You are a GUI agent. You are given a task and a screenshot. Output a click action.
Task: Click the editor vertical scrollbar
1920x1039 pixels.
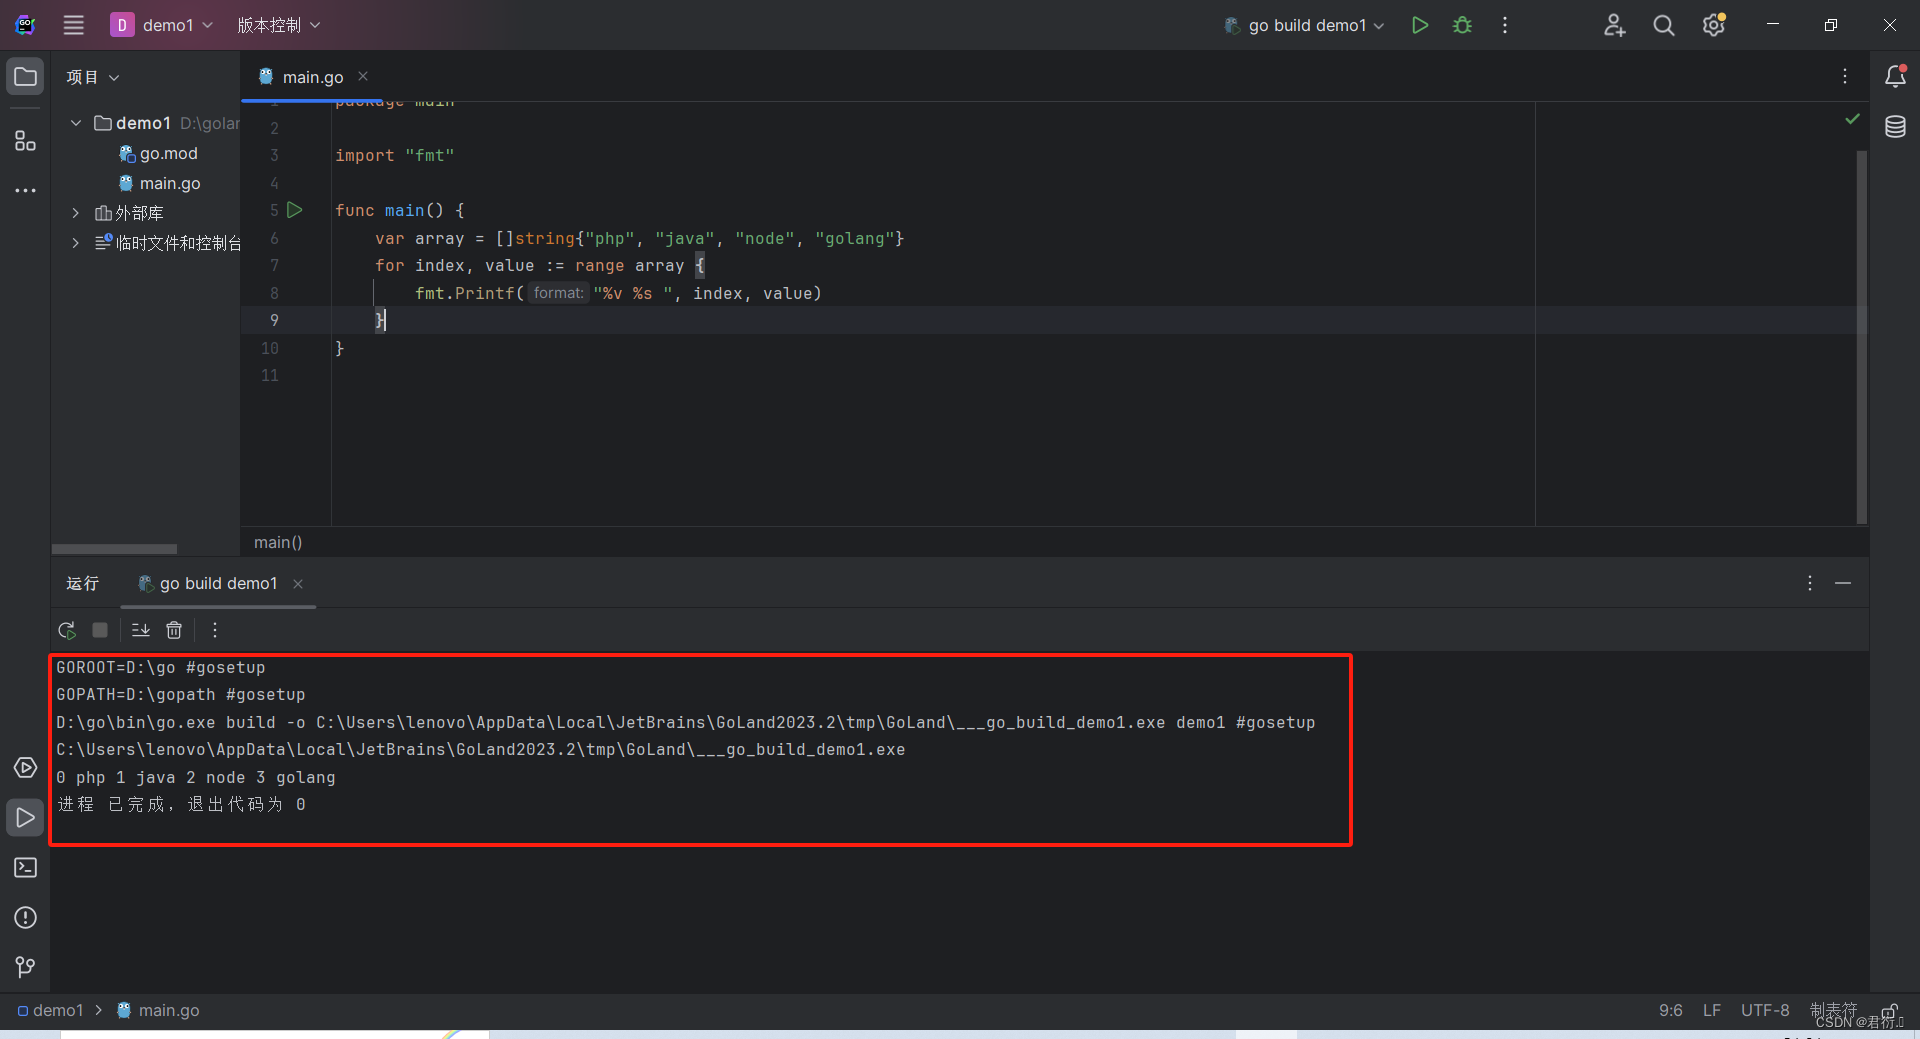(x=1862, y=336)
